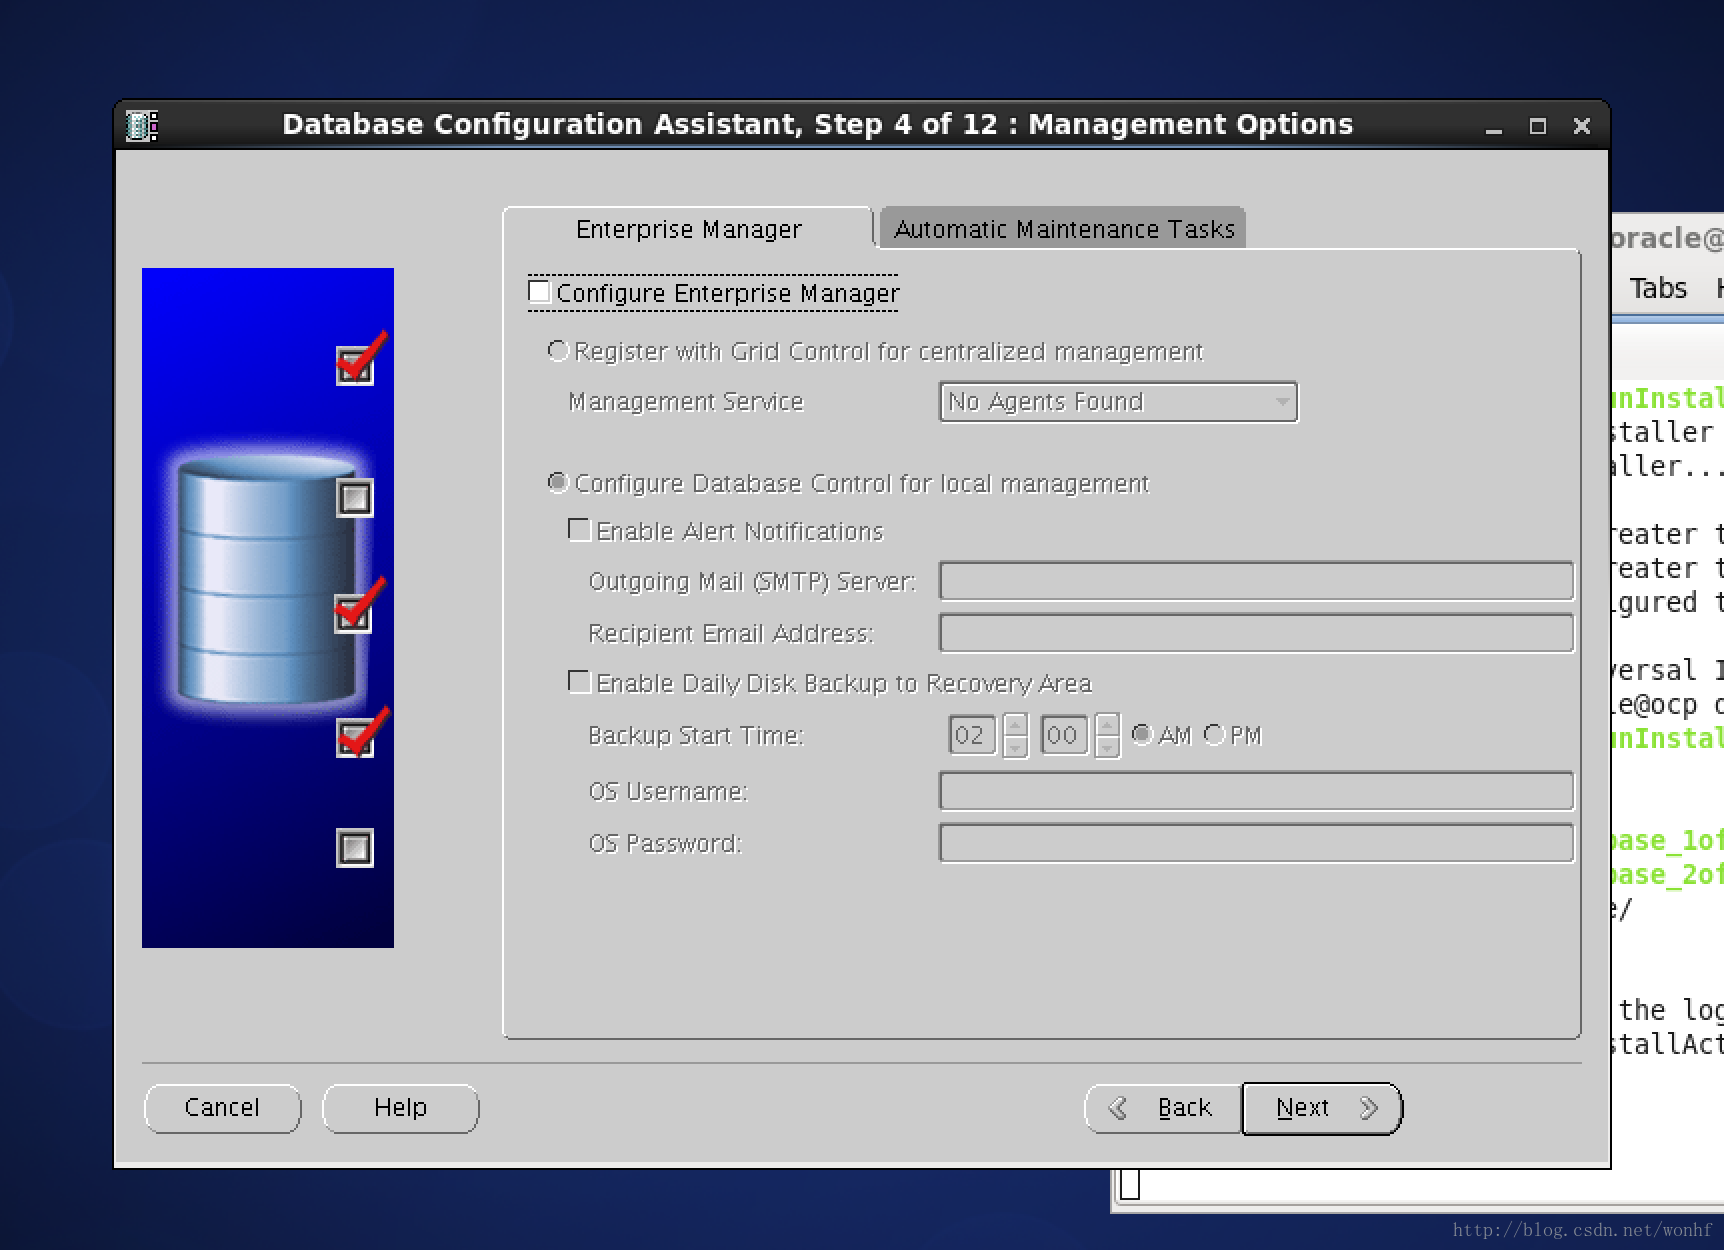
Task: Select Register with Grid Control radio option
Action: tap(558, 351)
